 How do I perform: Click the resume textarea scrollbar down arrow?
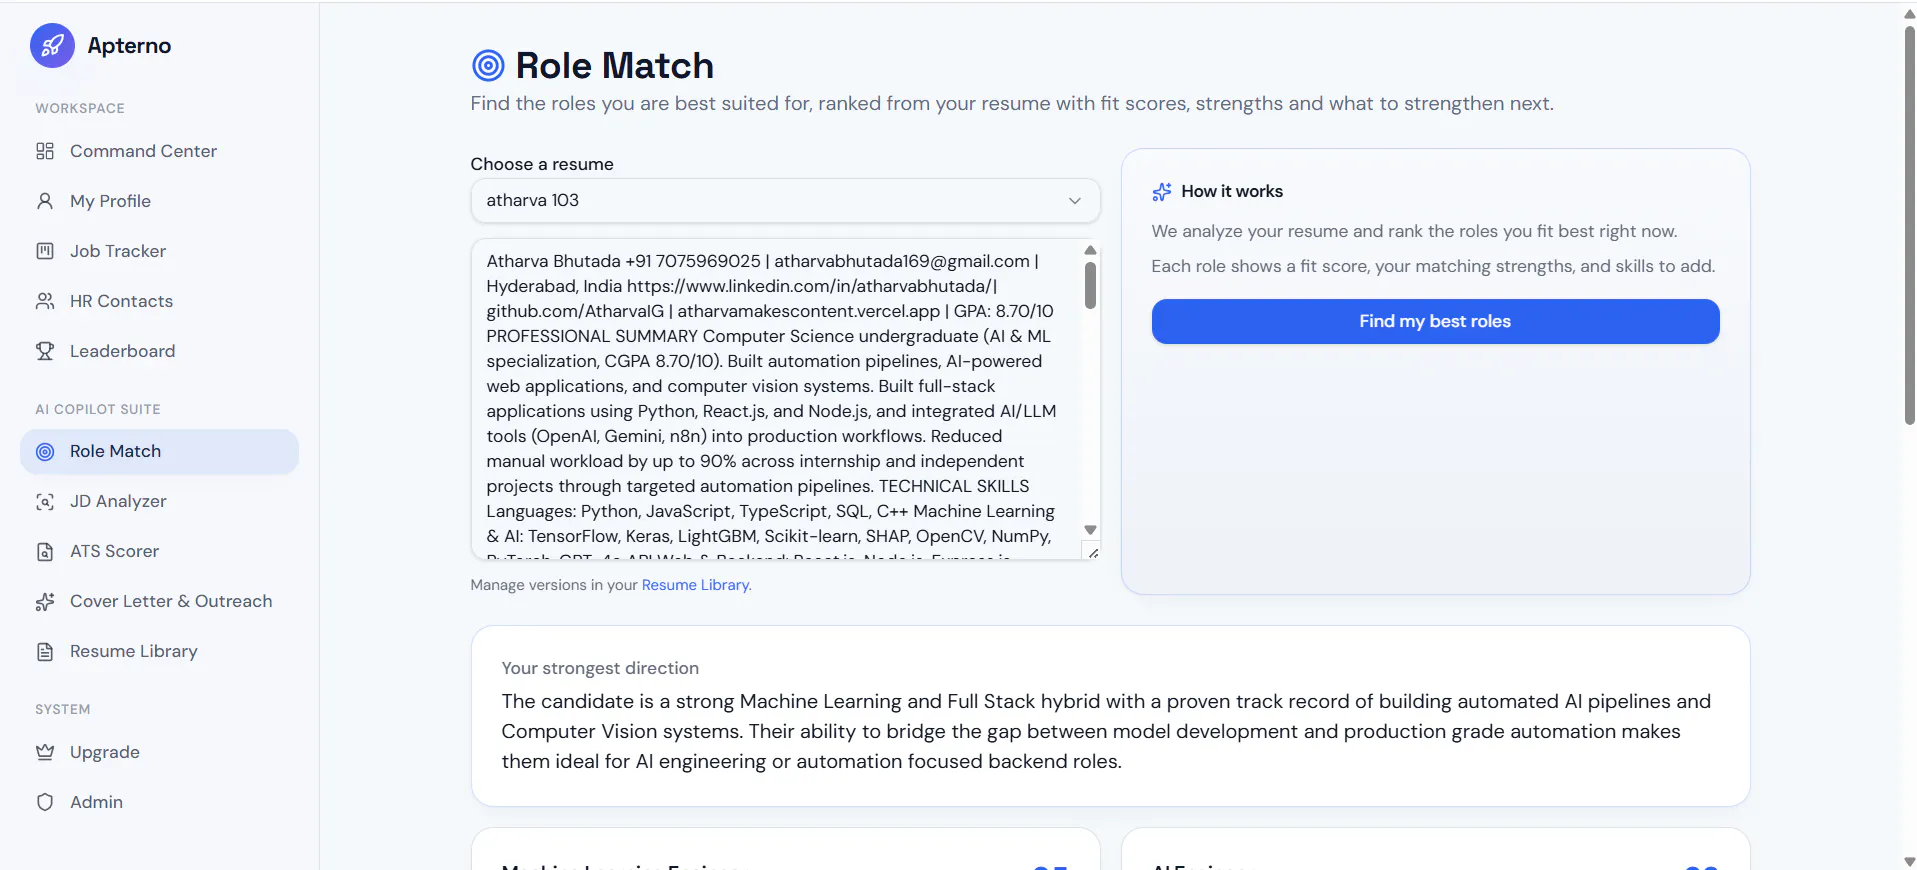[x=1091, y=530]
